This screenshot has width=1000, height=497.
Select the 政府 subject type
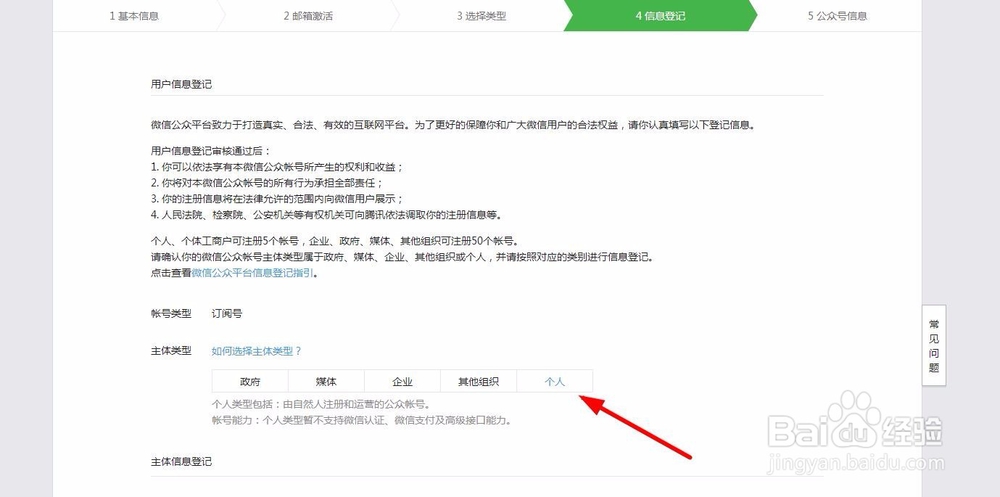(x=250, y=382)
